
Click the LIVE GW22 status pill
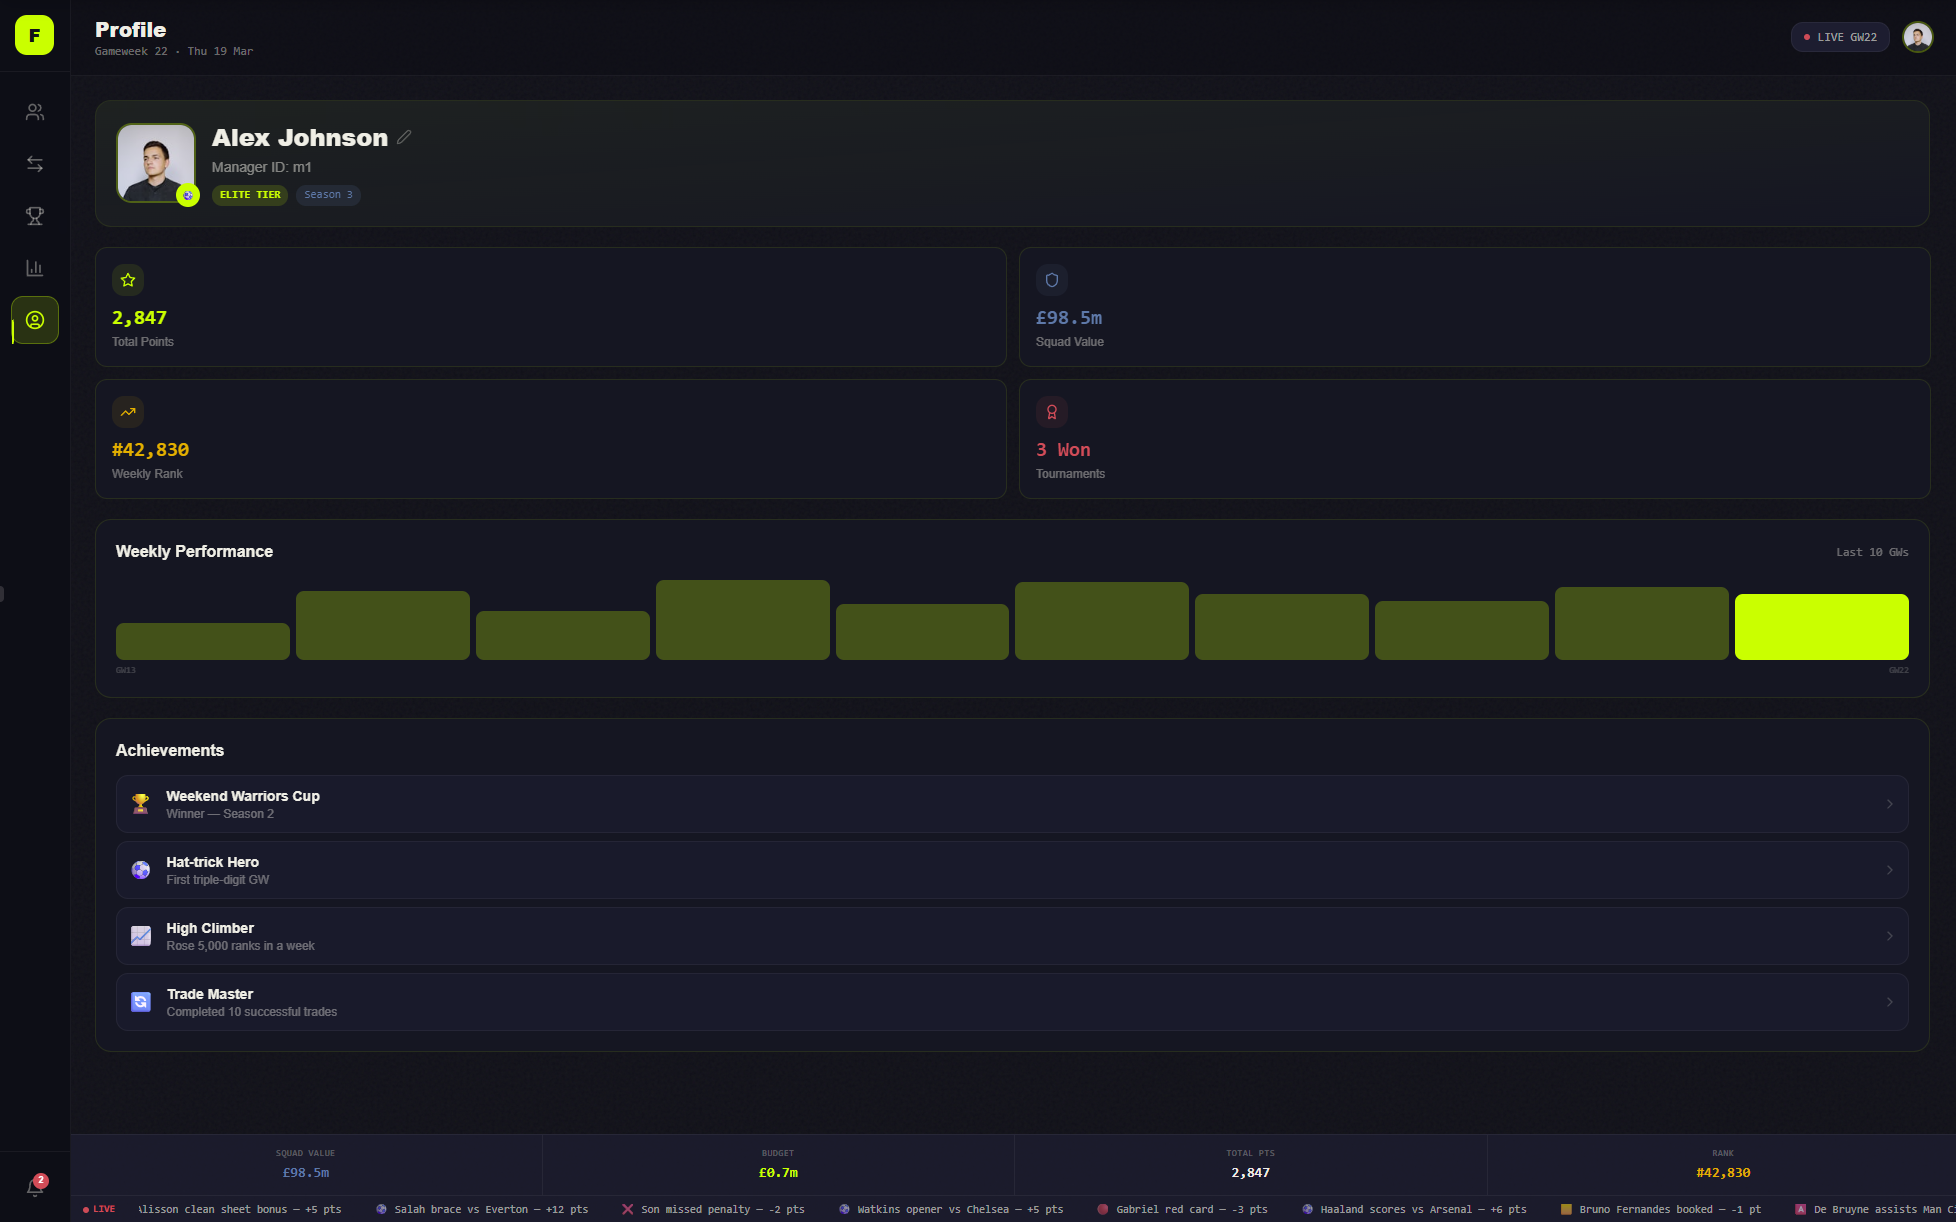pos(1840,37)
